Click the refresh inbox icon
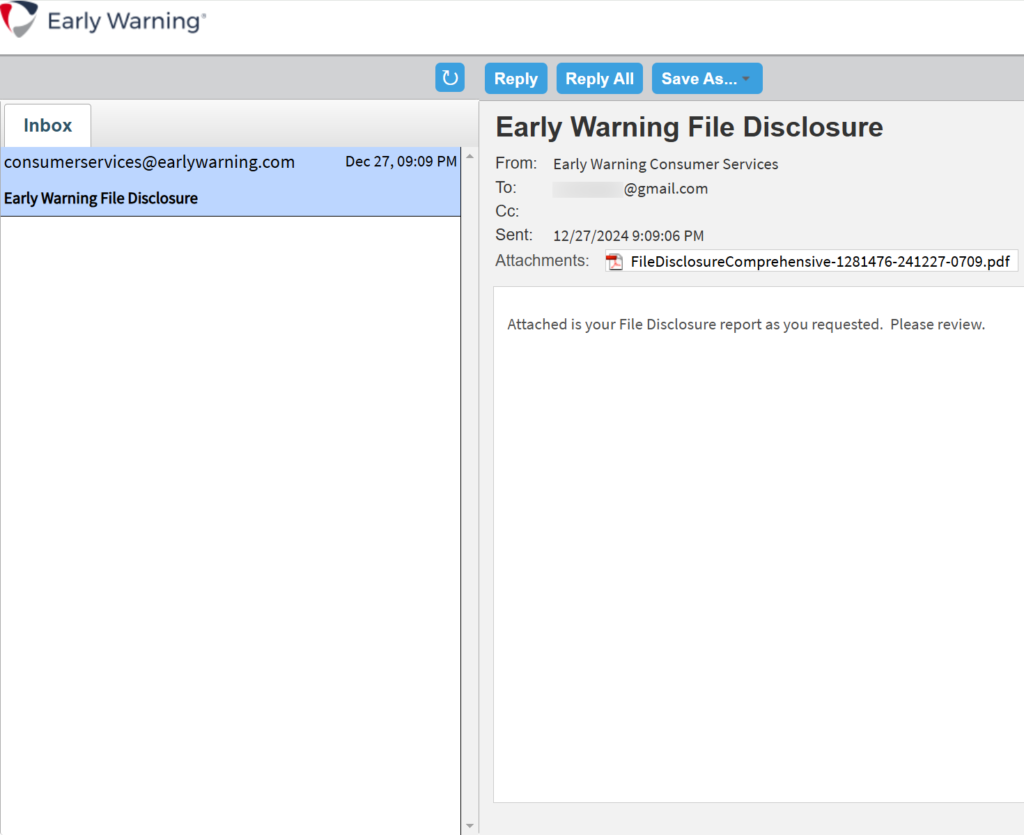The image size is (1024, 835). (x=449, y=78)
